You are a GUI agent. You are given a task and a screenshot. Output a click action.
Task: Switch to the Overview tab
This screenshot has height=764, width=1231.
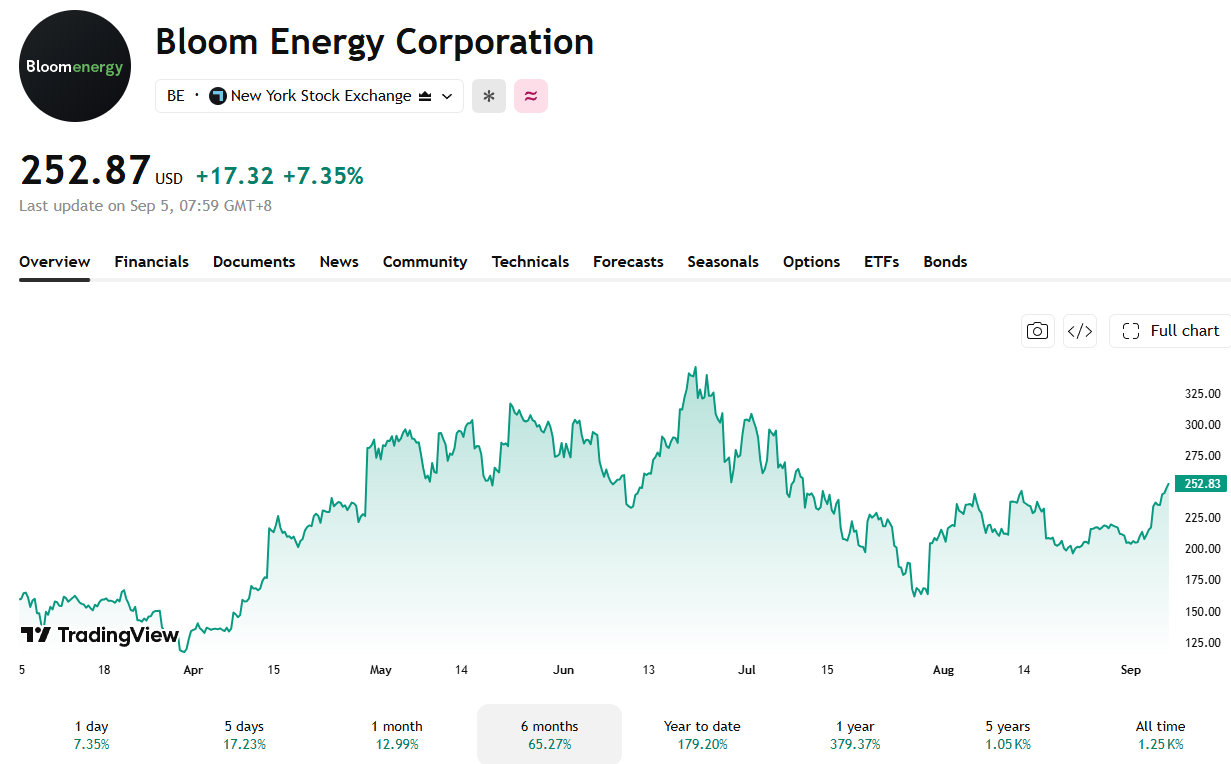(x=55, y=262)
